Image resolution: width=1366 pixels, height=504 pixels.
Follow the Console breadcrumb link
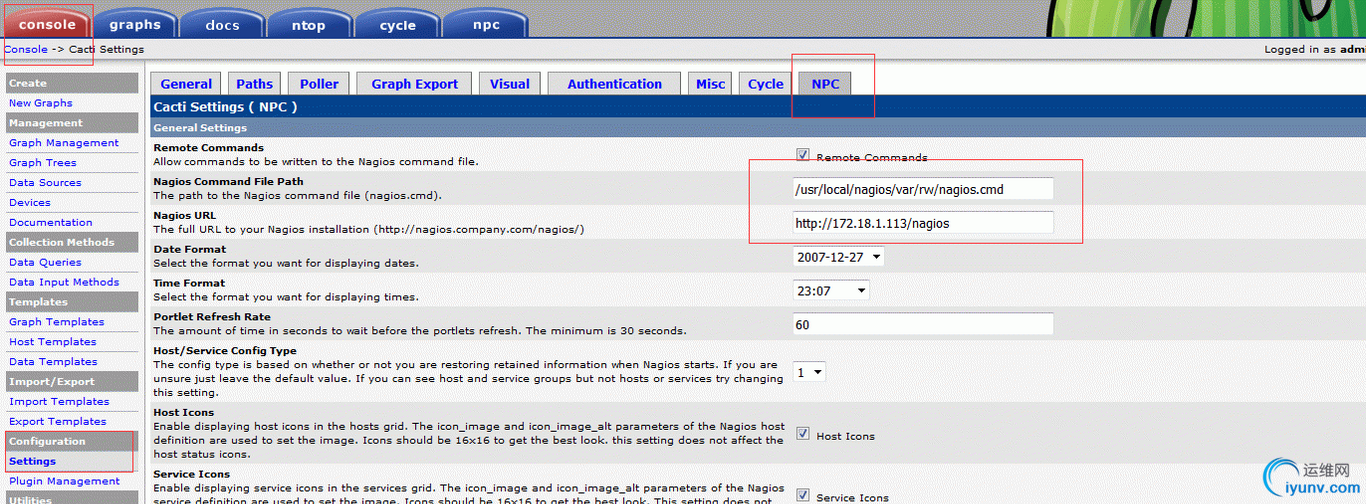[25, 49]
